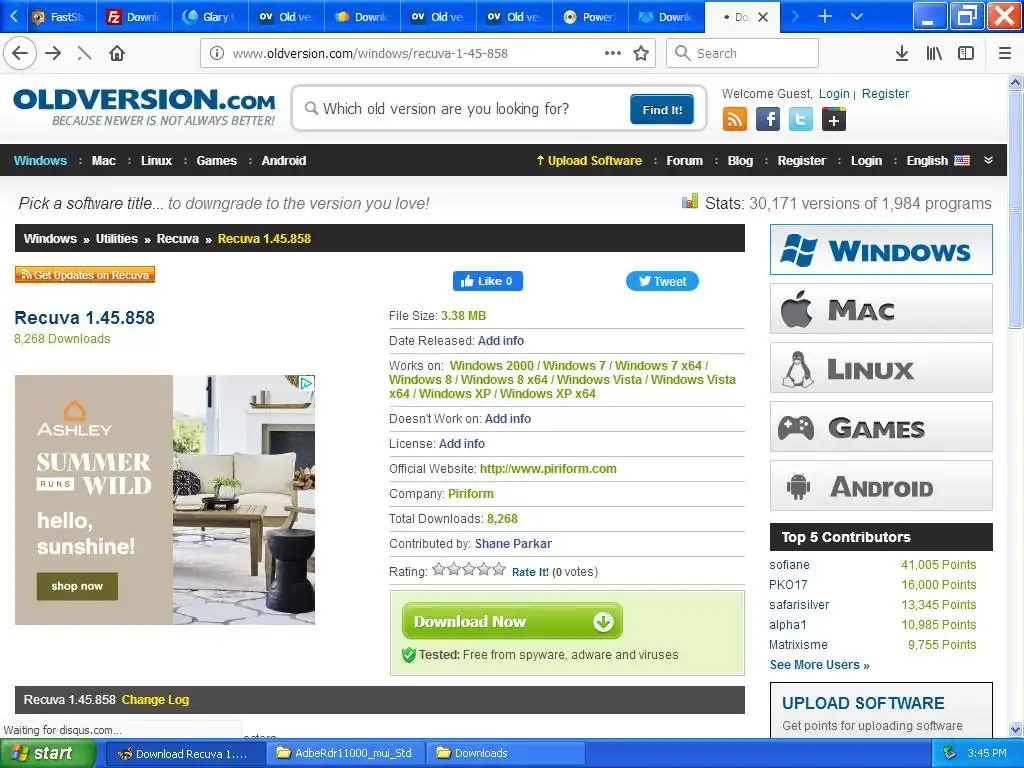The width and height of the screenshot is (1024, 768).
Task: Select the Windows platform banner
Action: point(881,249)
